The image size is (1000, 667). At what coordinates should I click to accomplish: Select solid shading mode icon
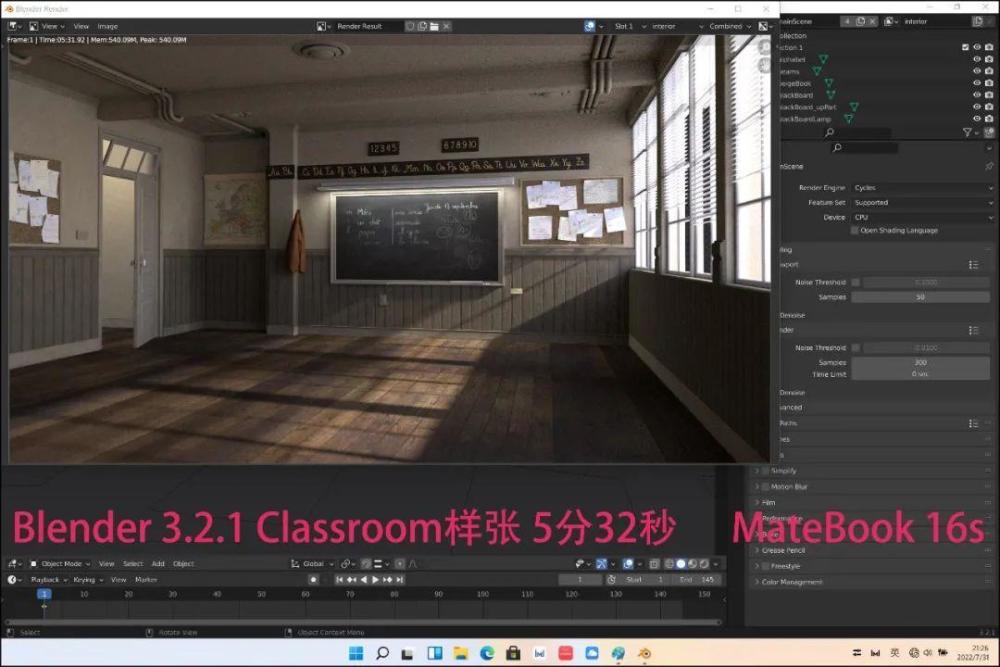pyautogui.click(x=680, y=564)
